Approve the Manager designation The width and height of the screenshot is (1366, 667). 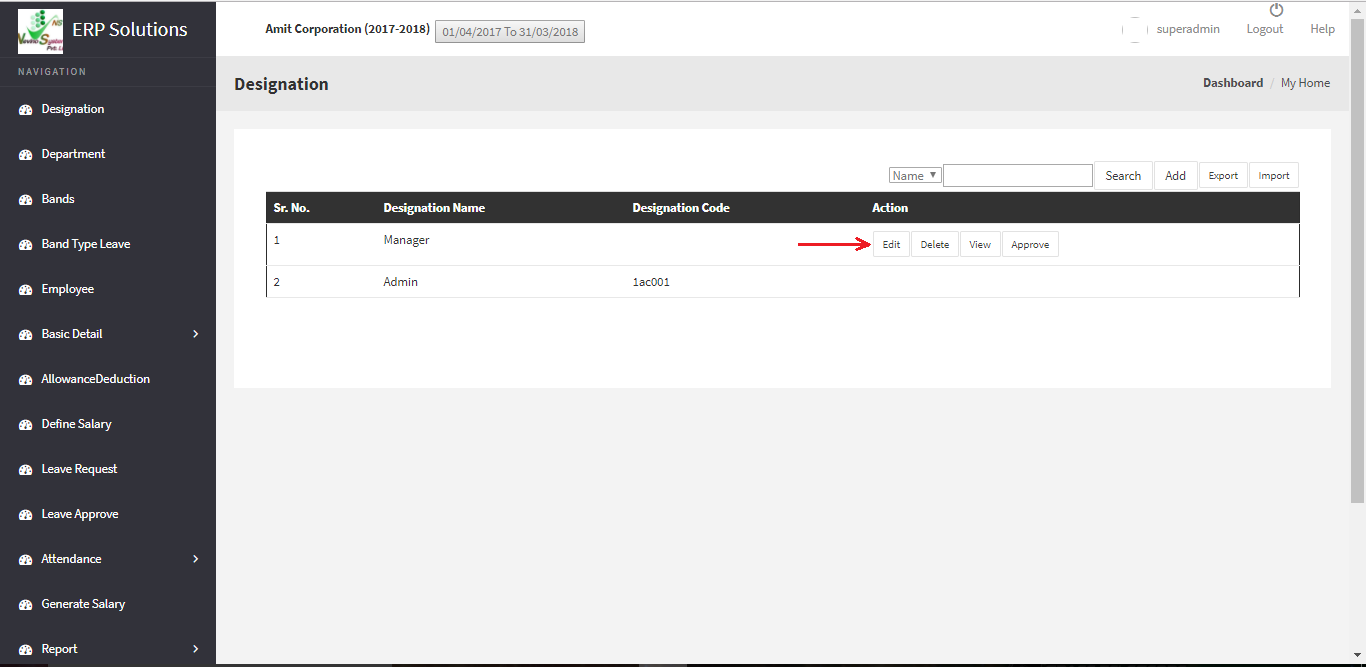(1030, 245)
